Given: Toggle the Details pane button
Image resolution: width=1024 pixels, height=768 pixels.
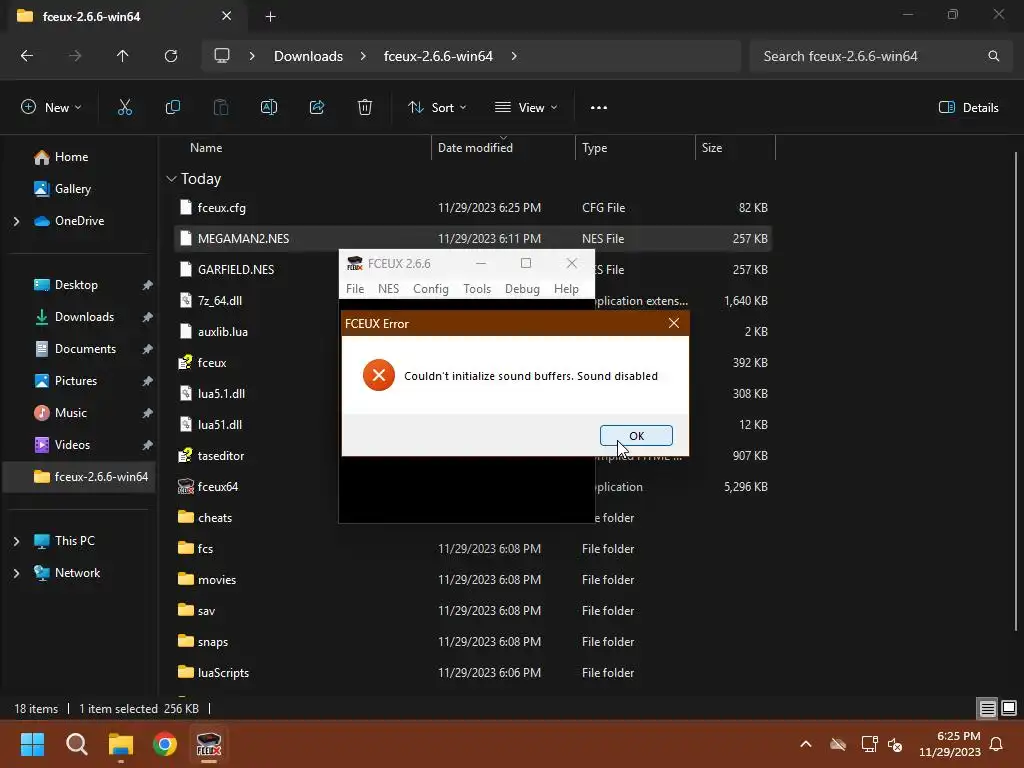Looking at the screenshot, I should 968,108.
